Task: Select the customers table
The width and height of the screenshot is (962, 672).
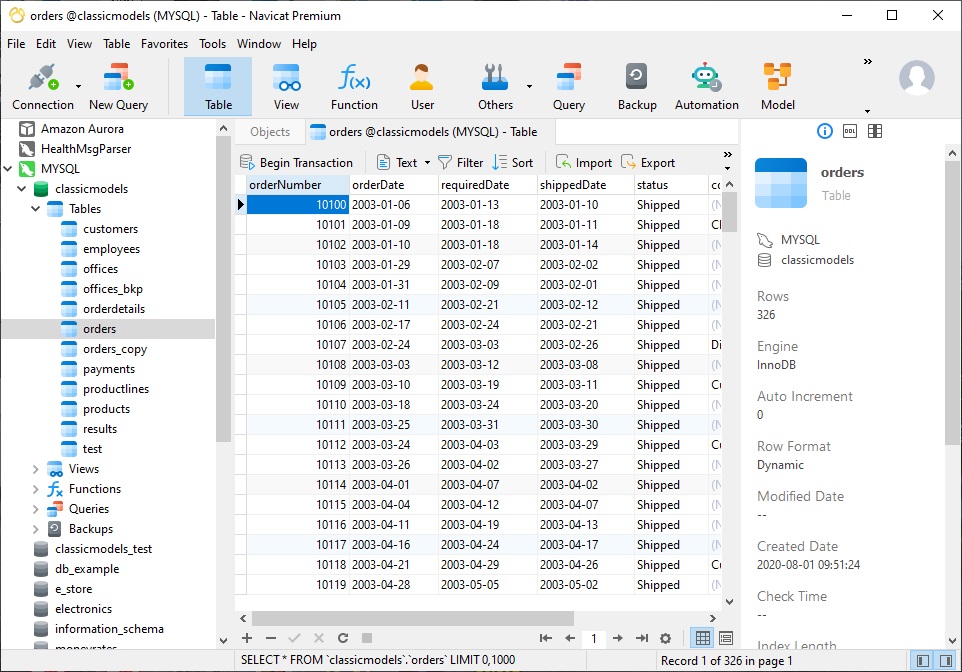Action: [x=110, y=229]
